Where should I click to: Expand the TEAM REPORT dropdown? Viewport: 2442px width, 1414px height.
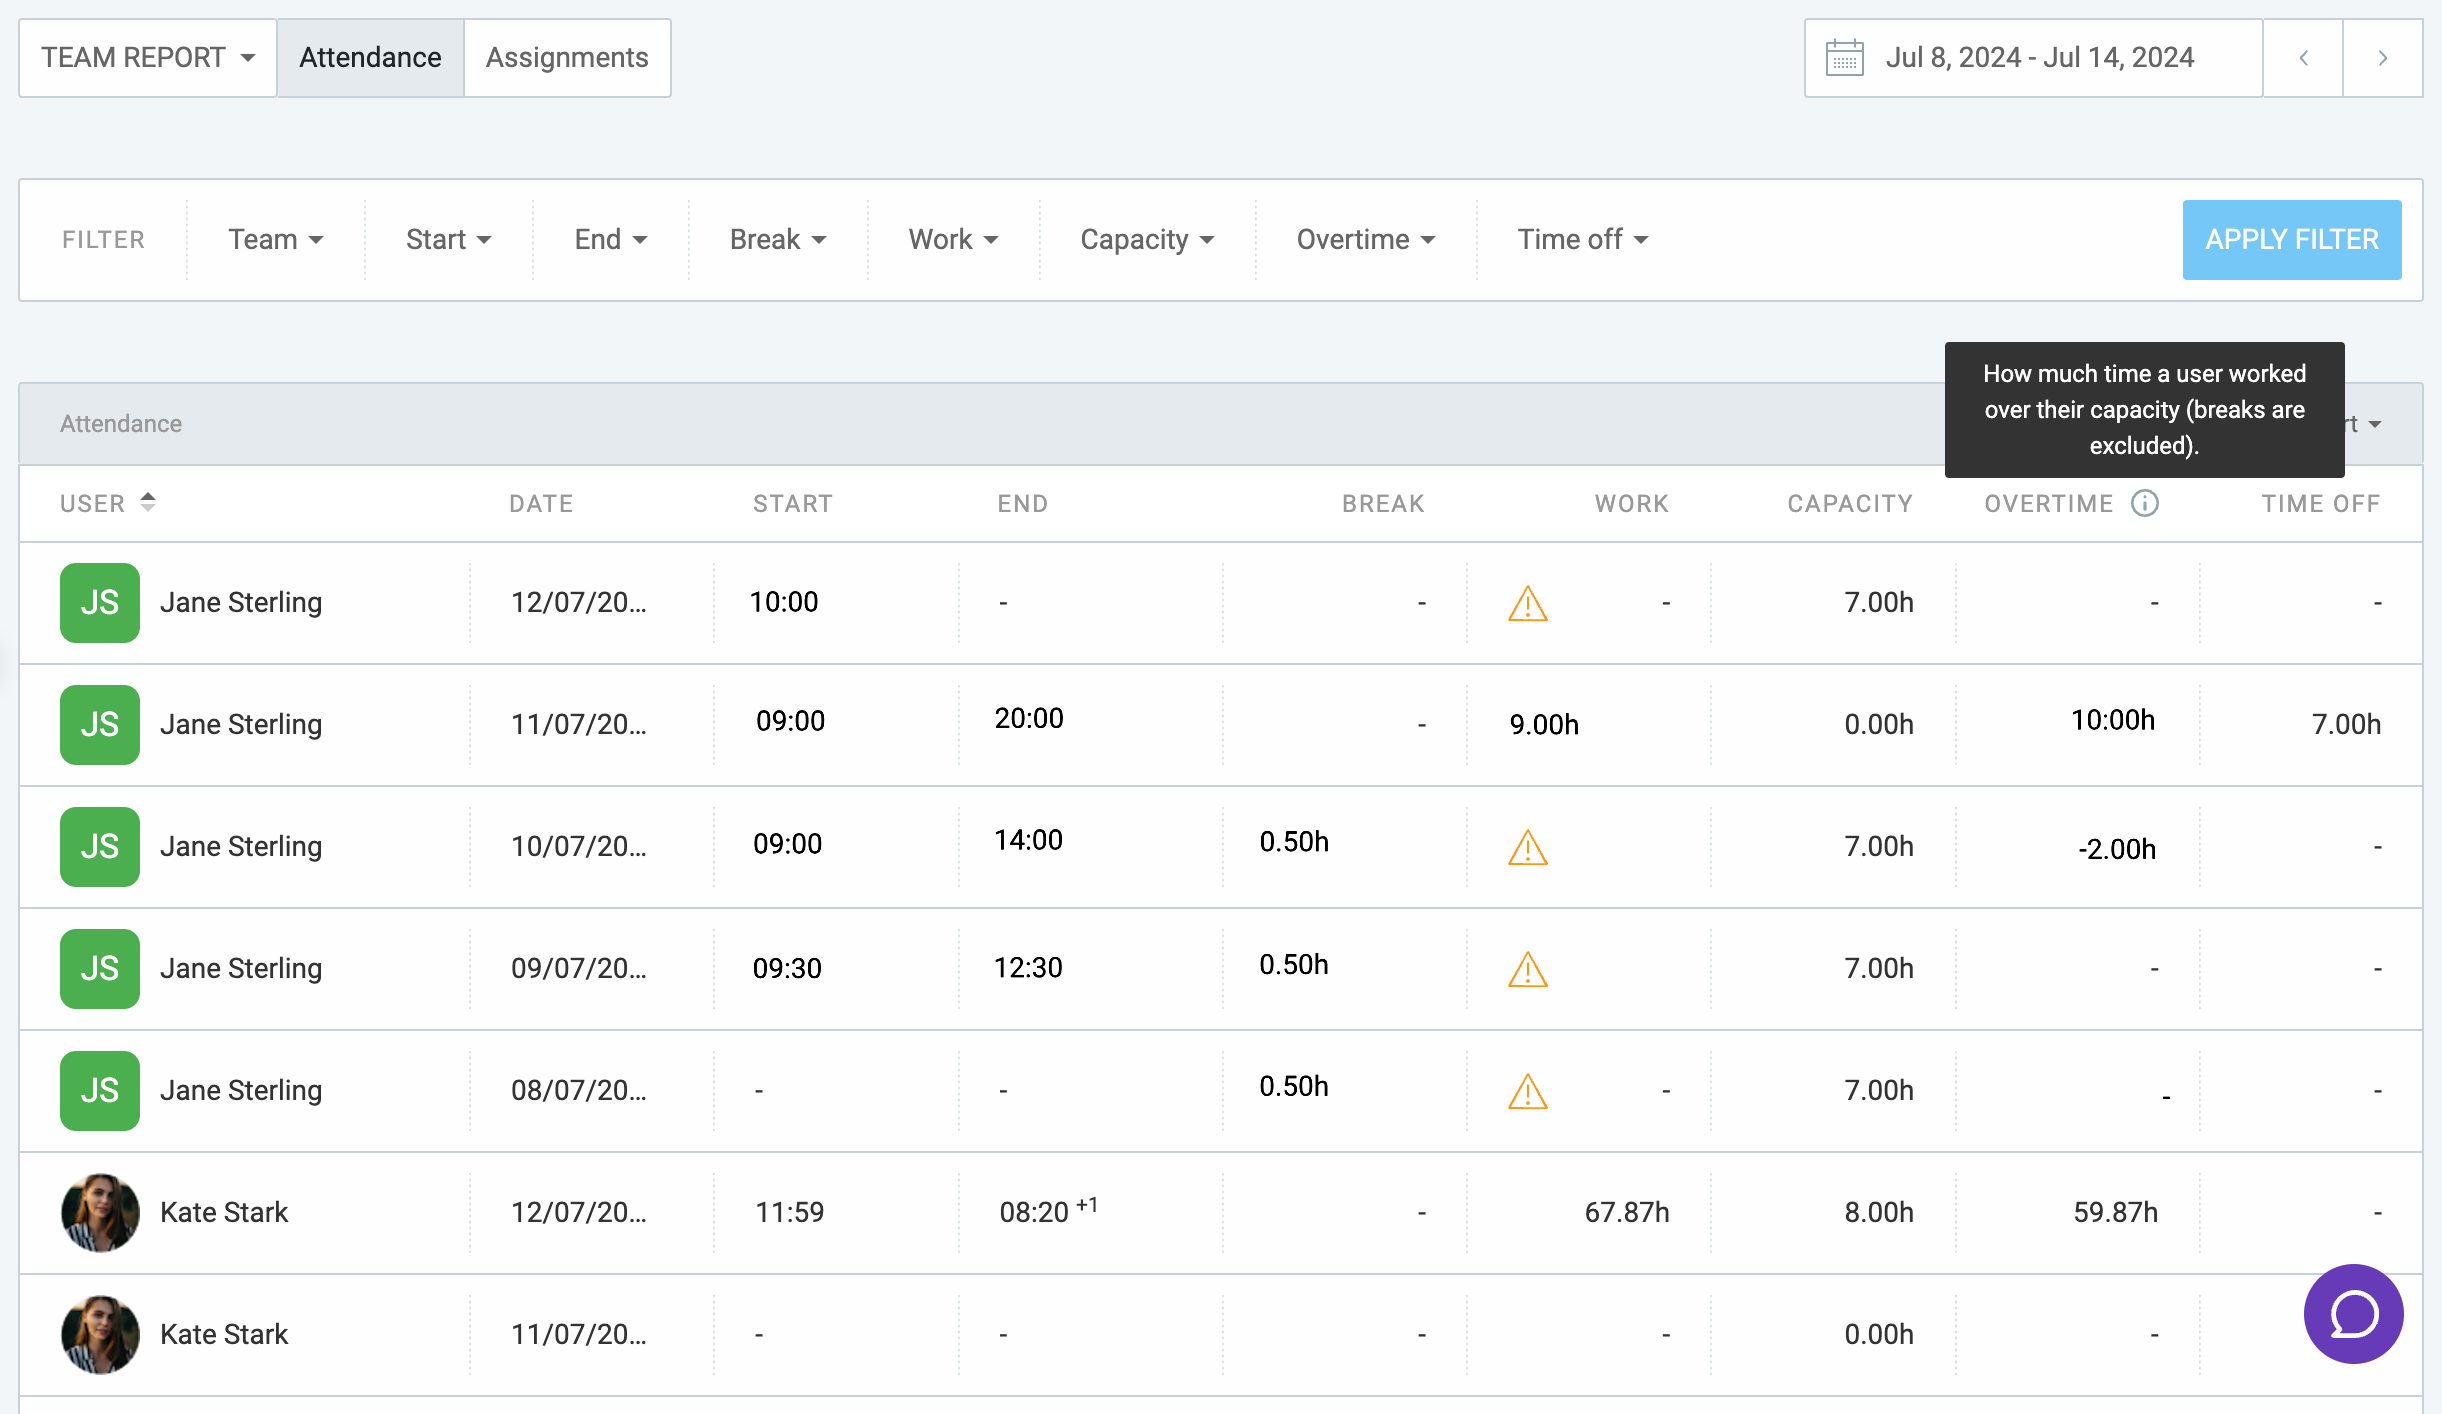coord(146,57)
